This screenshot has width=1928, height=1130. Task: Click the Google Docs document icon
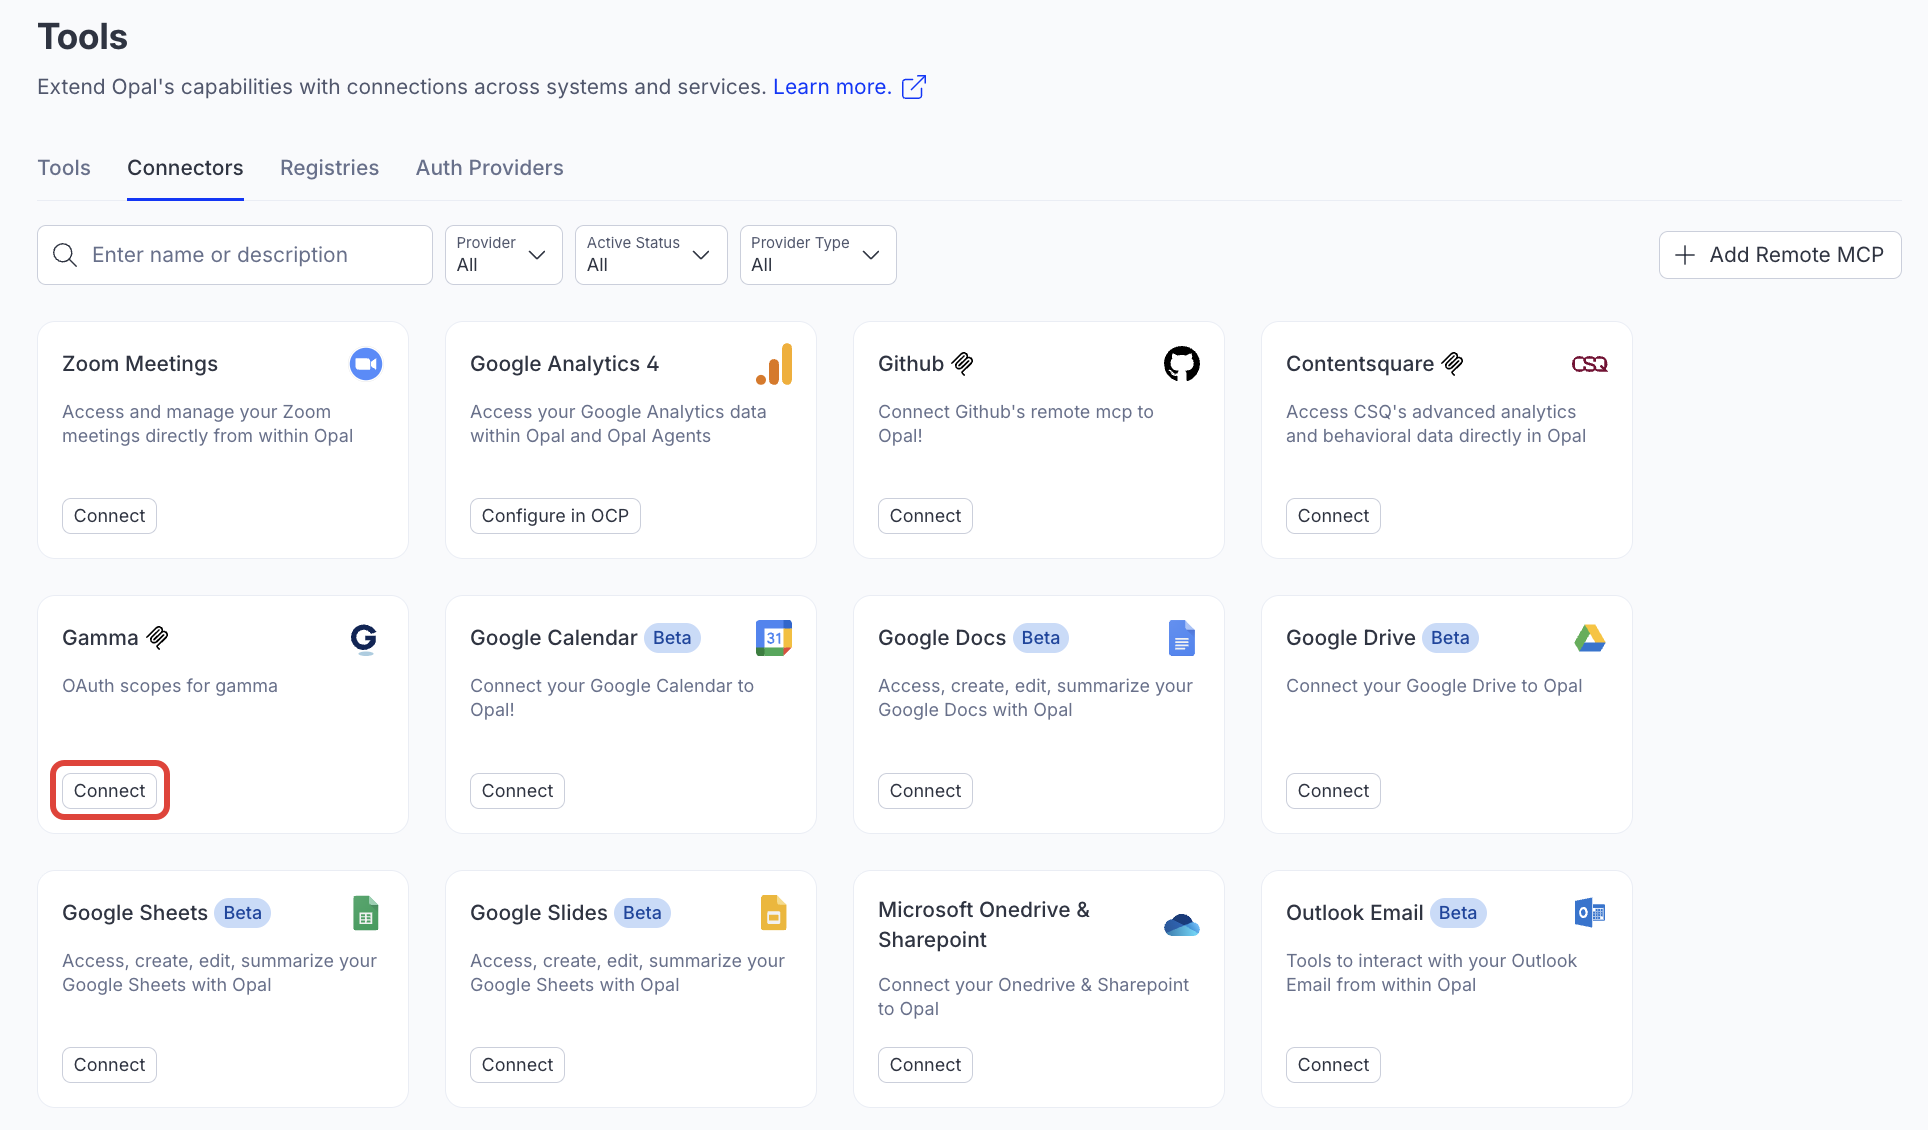(x=1182, y=638)
